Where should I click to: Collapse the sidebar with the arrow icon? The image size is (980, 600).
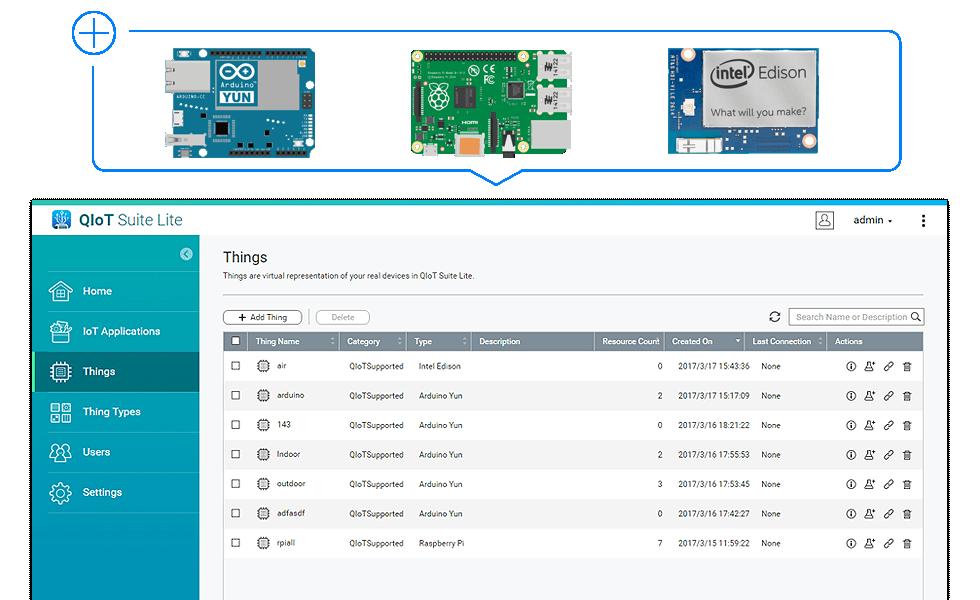(186, 254)
